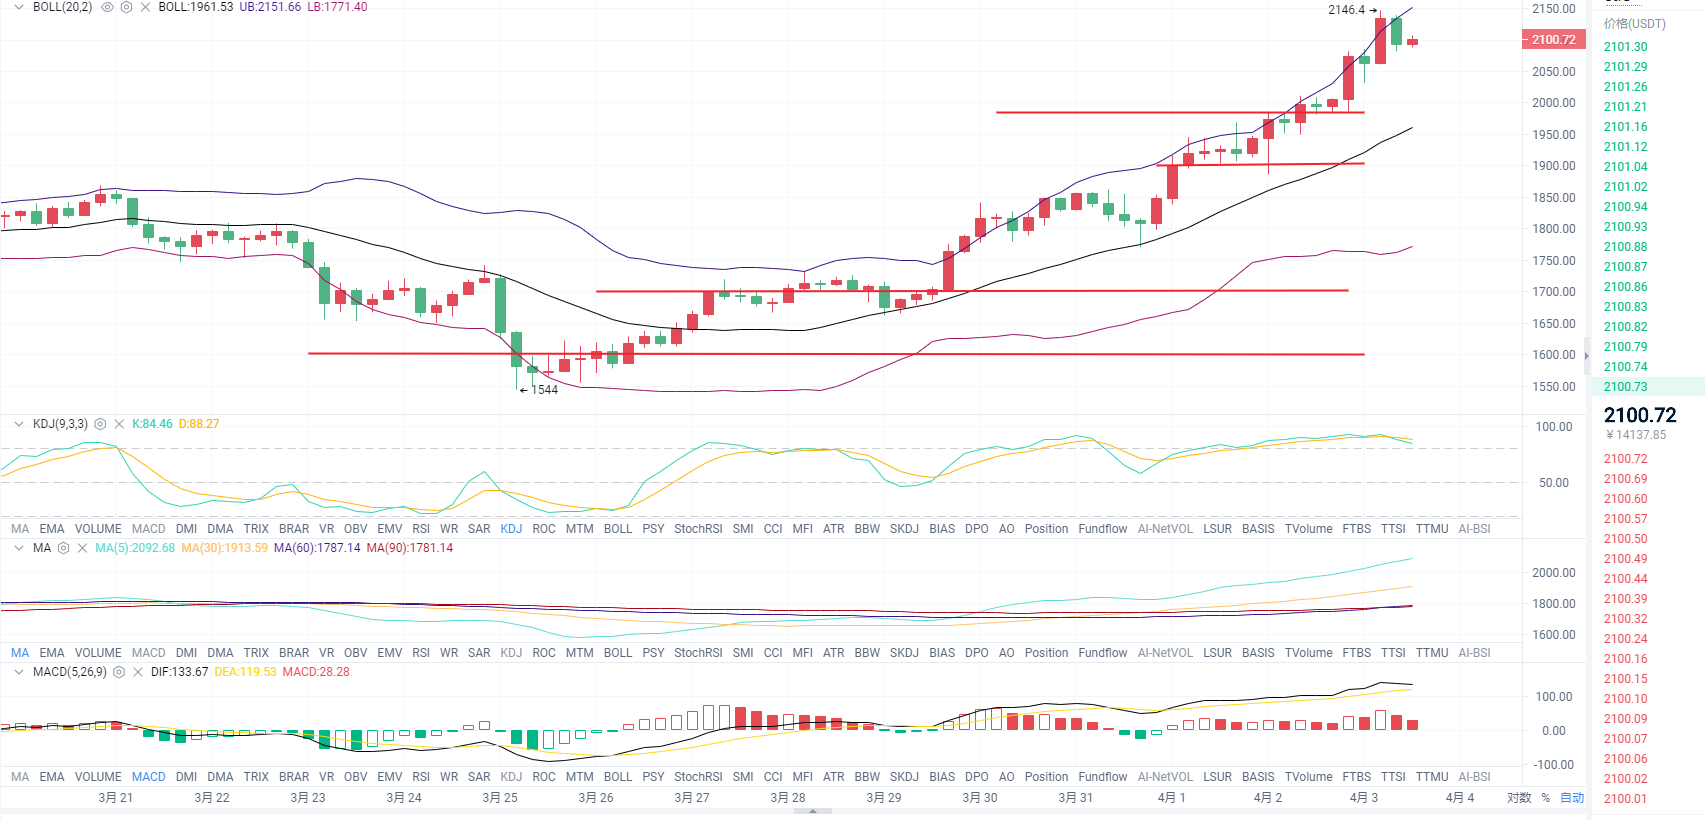
Task: Select Position tab in the MA panel row
Action: pyautogui.click(x=1046, y=653)
